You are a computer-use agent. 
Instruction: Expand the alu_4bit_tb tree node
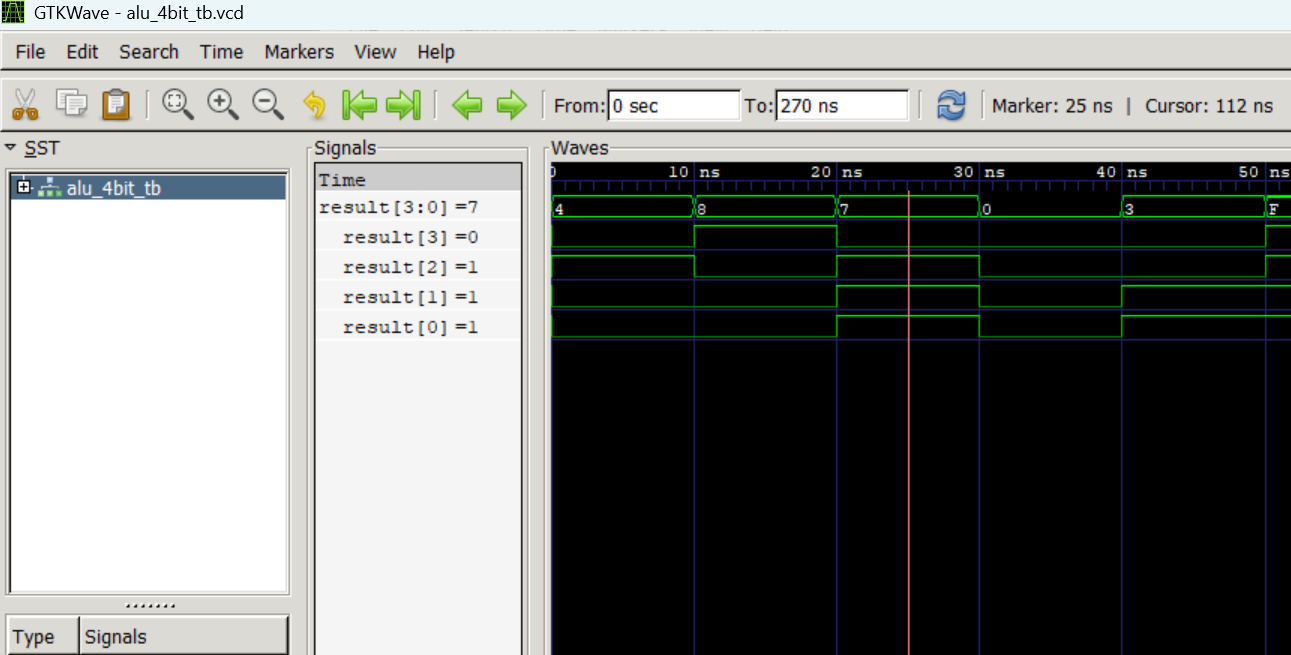point(23,187)
